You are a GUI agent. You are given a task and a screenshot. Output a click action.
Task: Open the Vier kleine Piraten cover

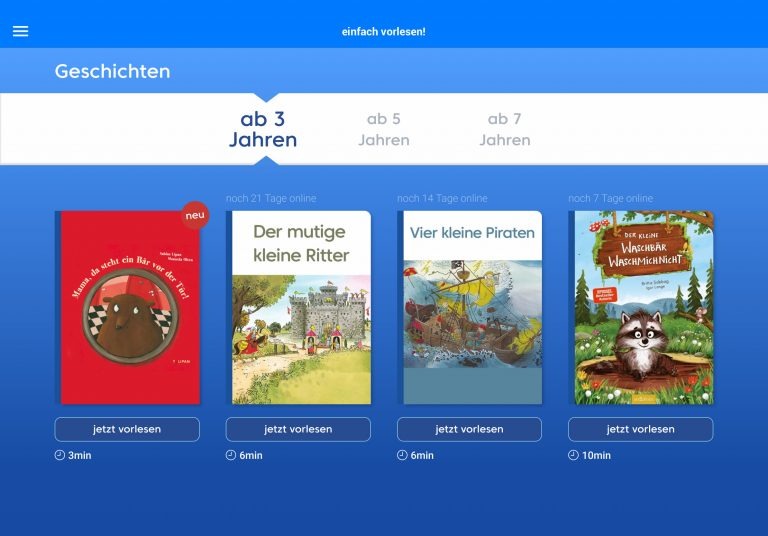470,308
